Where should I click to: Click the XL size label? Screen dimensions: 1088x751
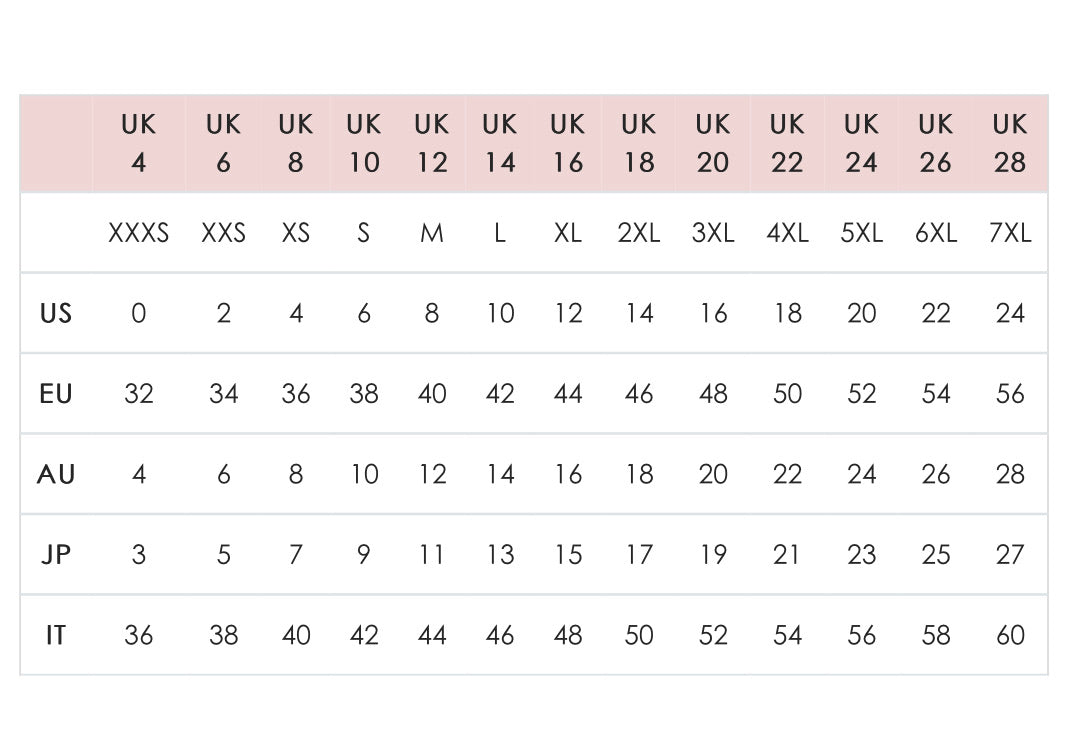pos(568,233)
